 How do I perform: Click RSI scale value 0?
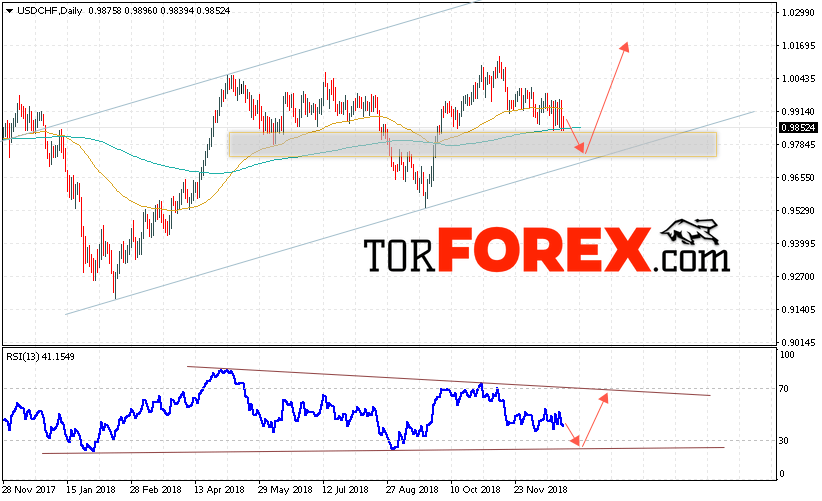tap(782, 474)
